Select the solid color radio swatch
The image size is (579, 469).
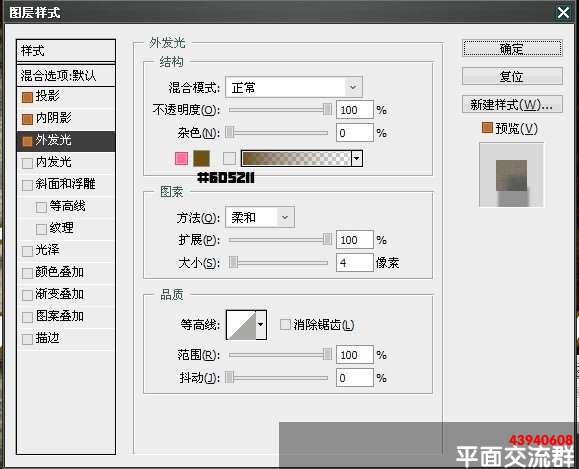pyautogui.click(x=181, y=158)
